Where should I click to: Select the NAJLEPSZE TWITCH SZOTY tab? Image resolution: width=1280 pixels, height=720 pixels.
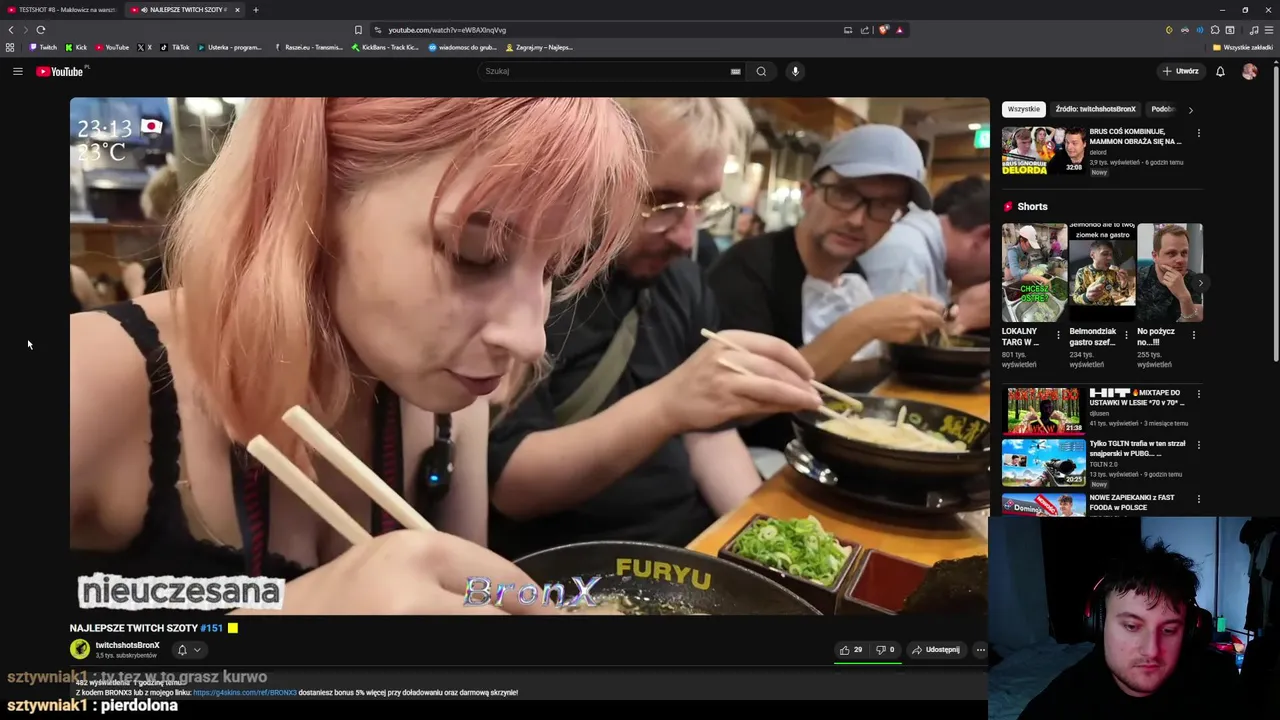click(185, 10)
